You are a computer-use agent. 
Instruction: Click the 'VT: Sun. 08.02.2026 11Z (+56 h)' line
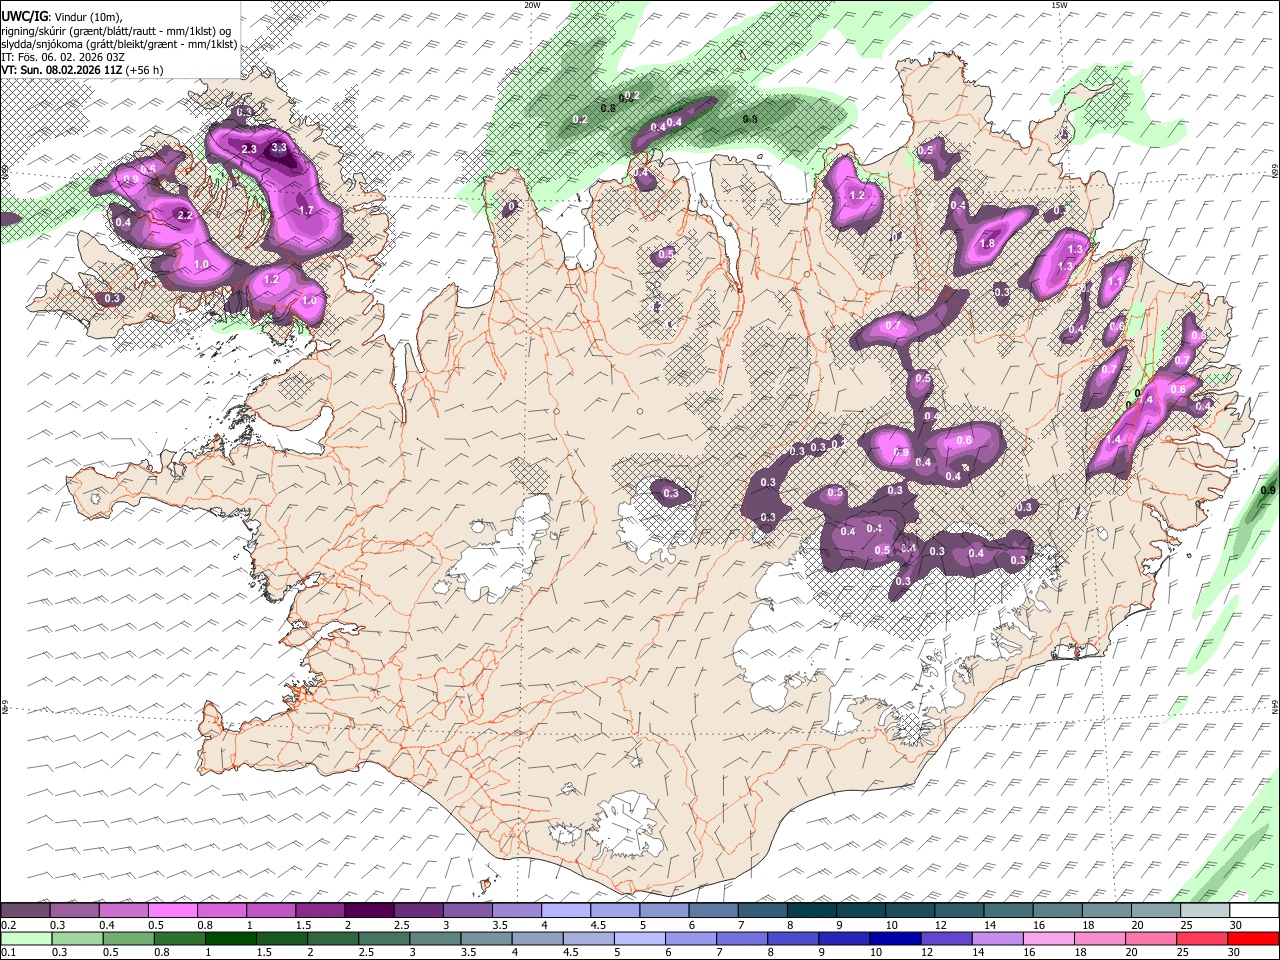click(82, 70)
